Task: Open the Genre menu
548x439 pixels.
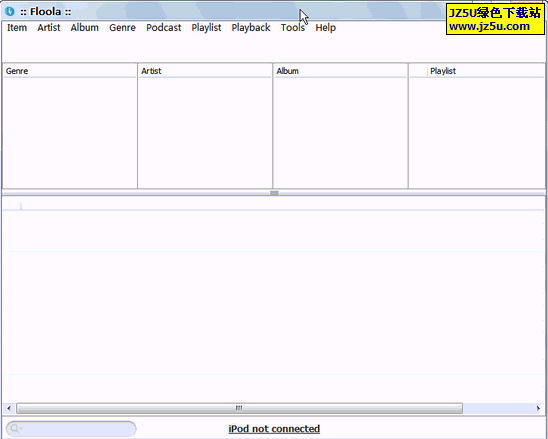Action: (122, 28)
